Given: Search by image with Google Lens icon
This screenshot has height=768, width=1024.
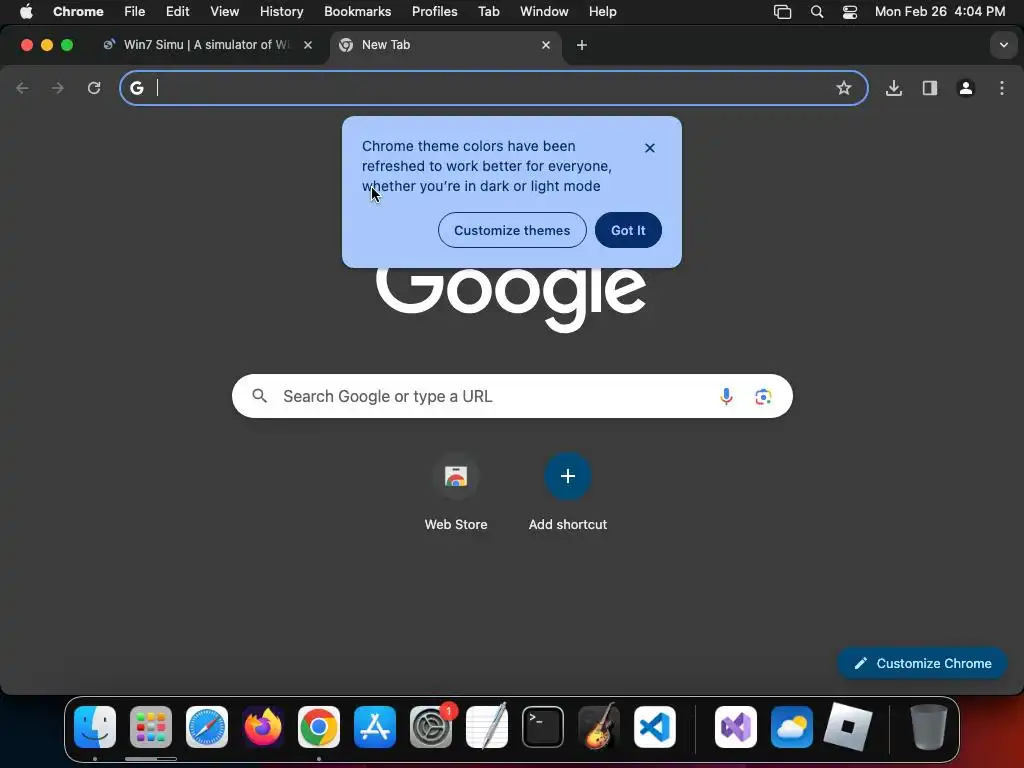Looking at the screenshot, I should click(x=763, y=396).
